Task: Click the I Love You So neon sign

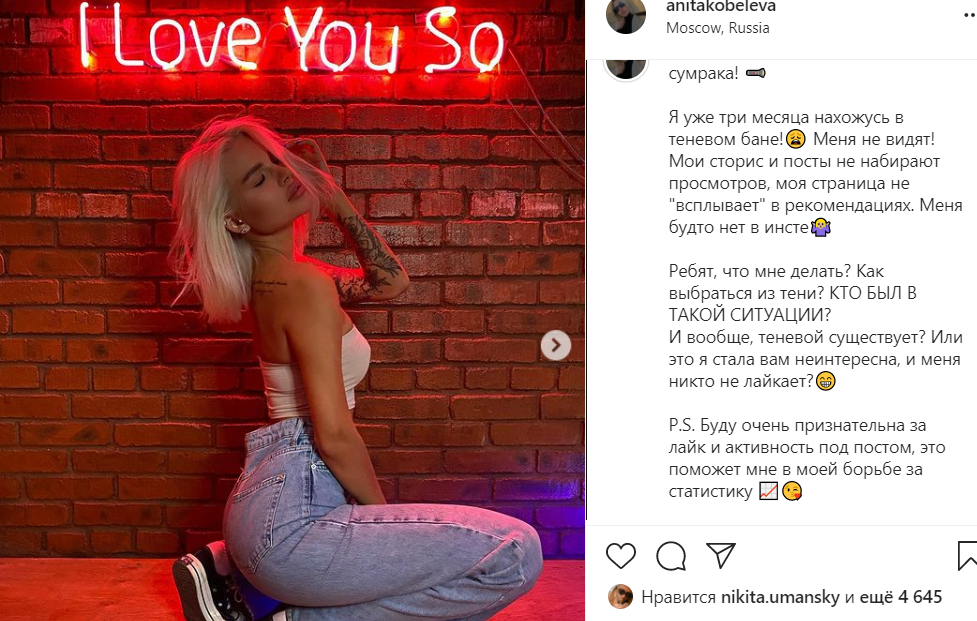Action: tap(292, 37)
